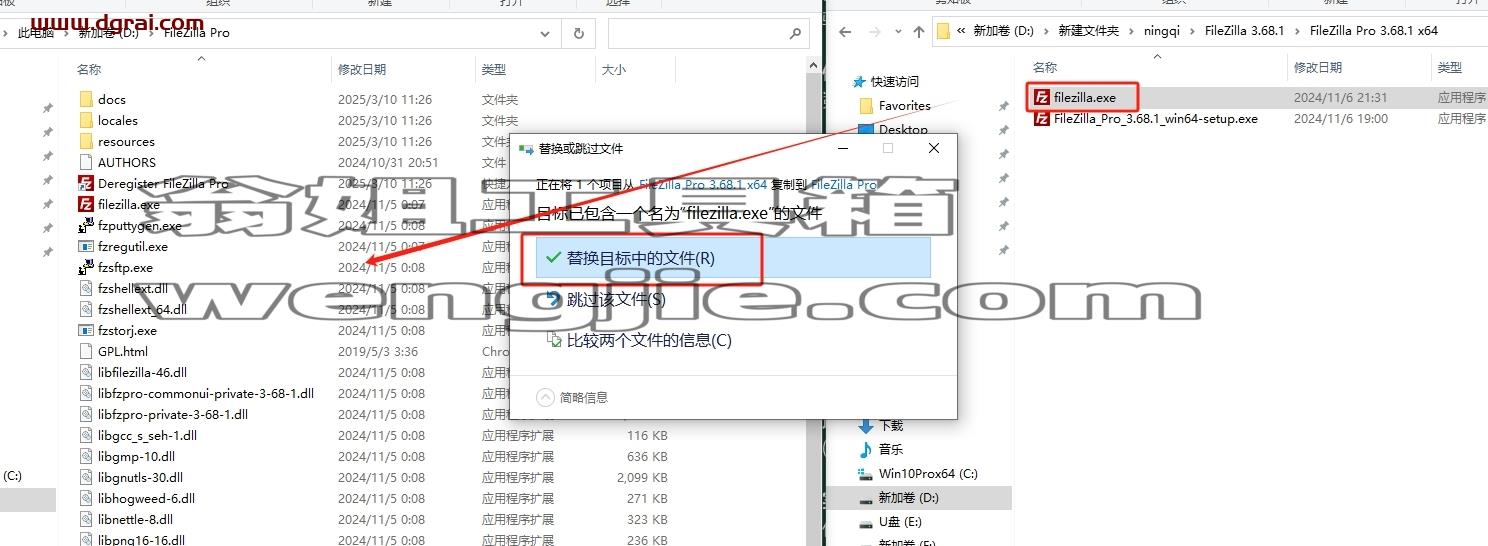This screenshot has height=546, width=1488.
Task: Select 新加卷 (D:) drive in right sidebar
Action: point(909,498)
